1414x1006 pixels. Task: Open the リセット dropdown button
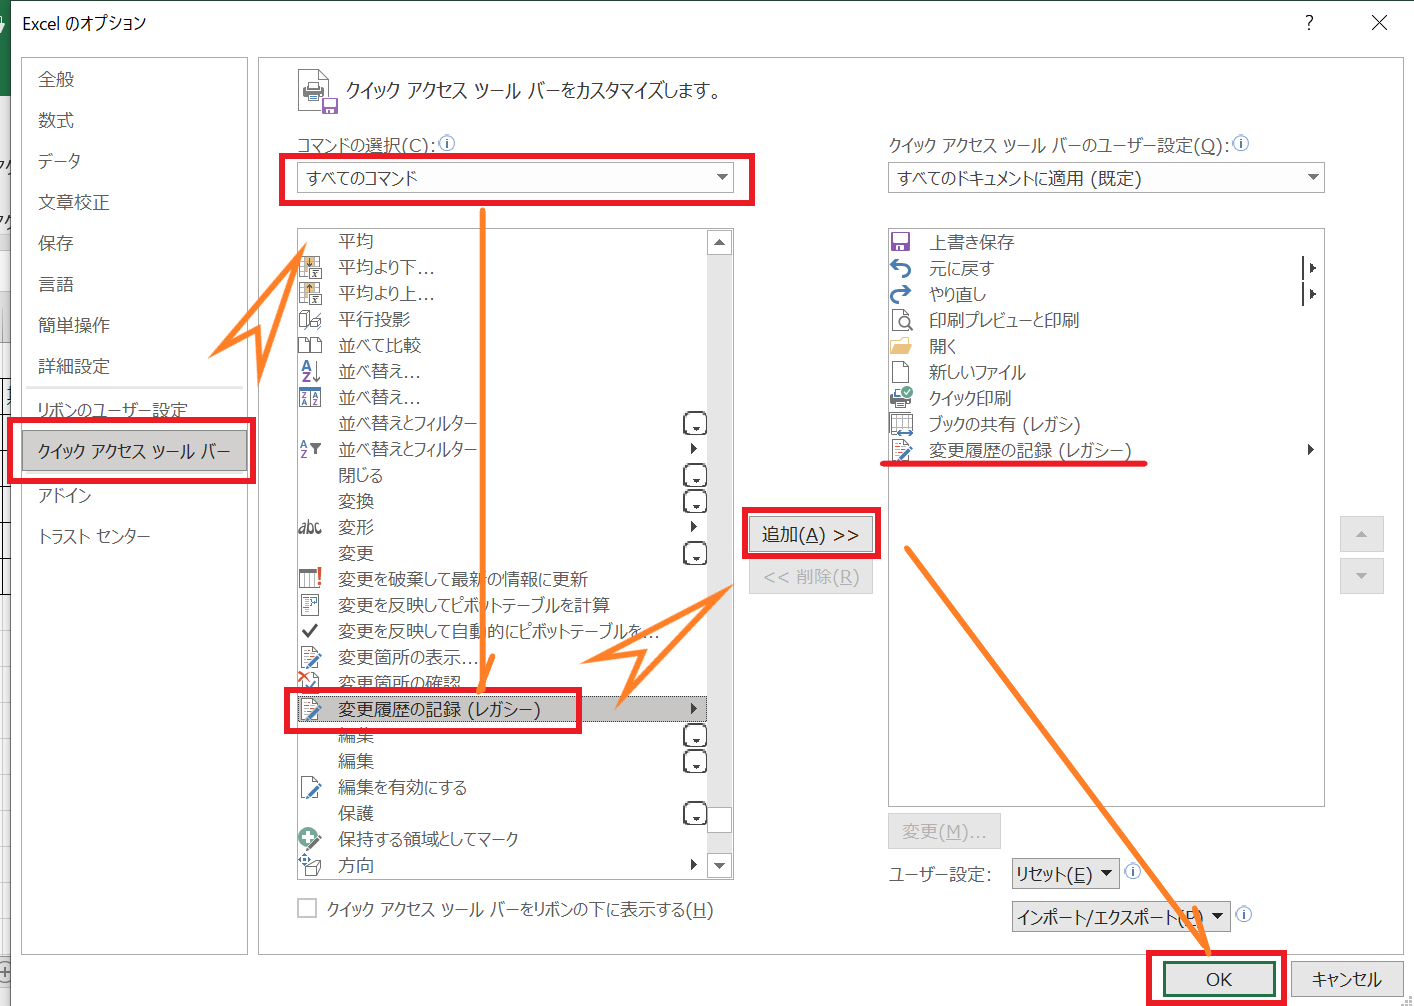[1066, 874]
